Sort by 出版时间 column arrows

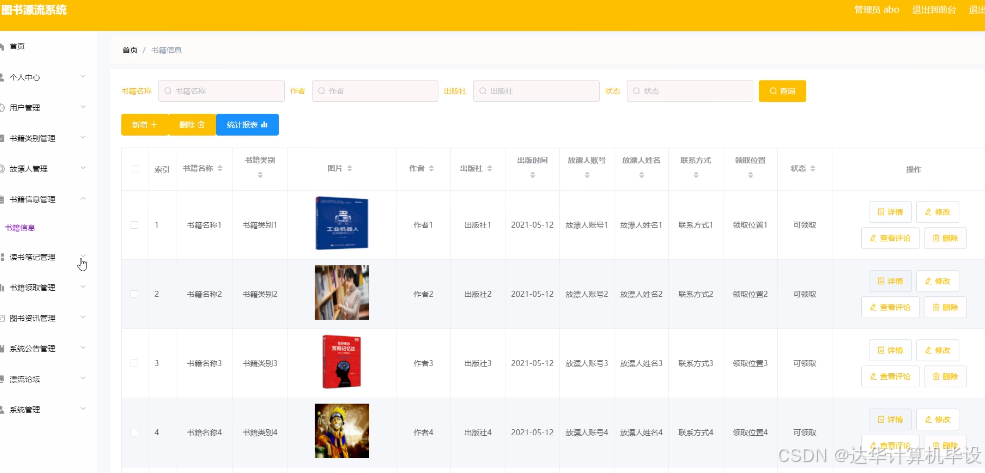click(x=533, y=175)
